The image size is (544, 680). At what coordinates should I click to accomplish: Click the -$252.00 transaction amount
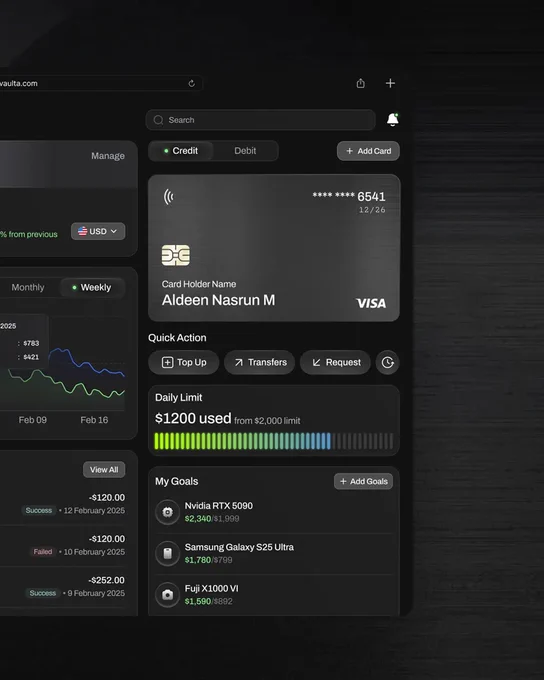click(107, 580)
